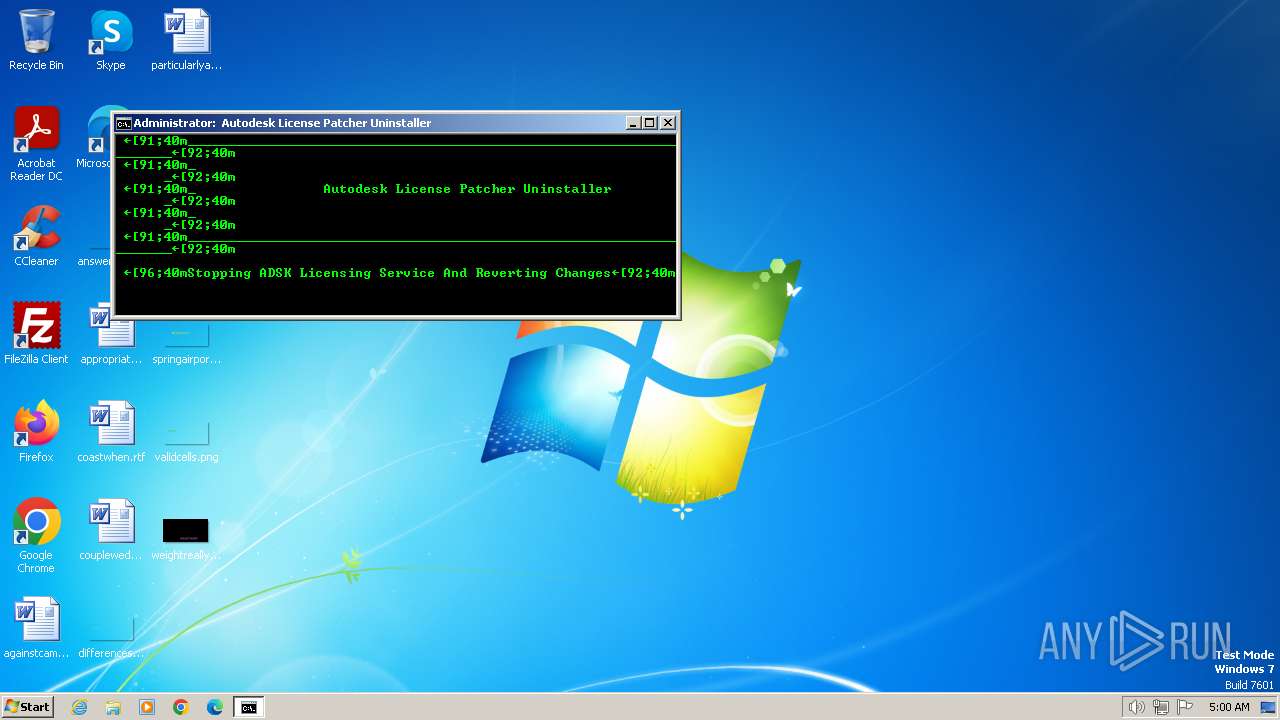Screen dimensions: 1280x720
Task: Open the console window system menu icon
Action: point(123,123)
